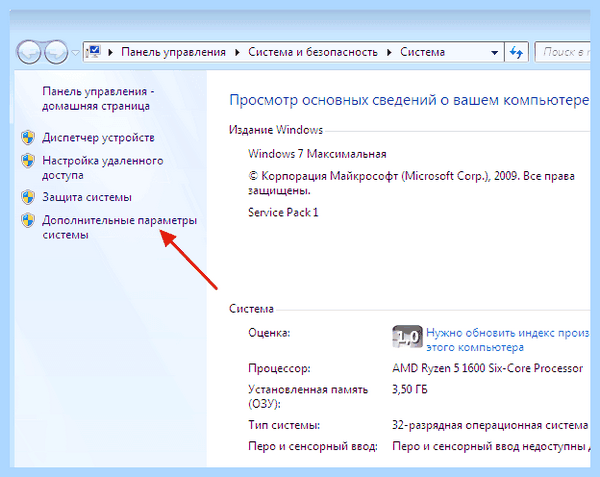Open Панель управления - домашняя страница link
The image size is (600, 477).
coord(98,99)
